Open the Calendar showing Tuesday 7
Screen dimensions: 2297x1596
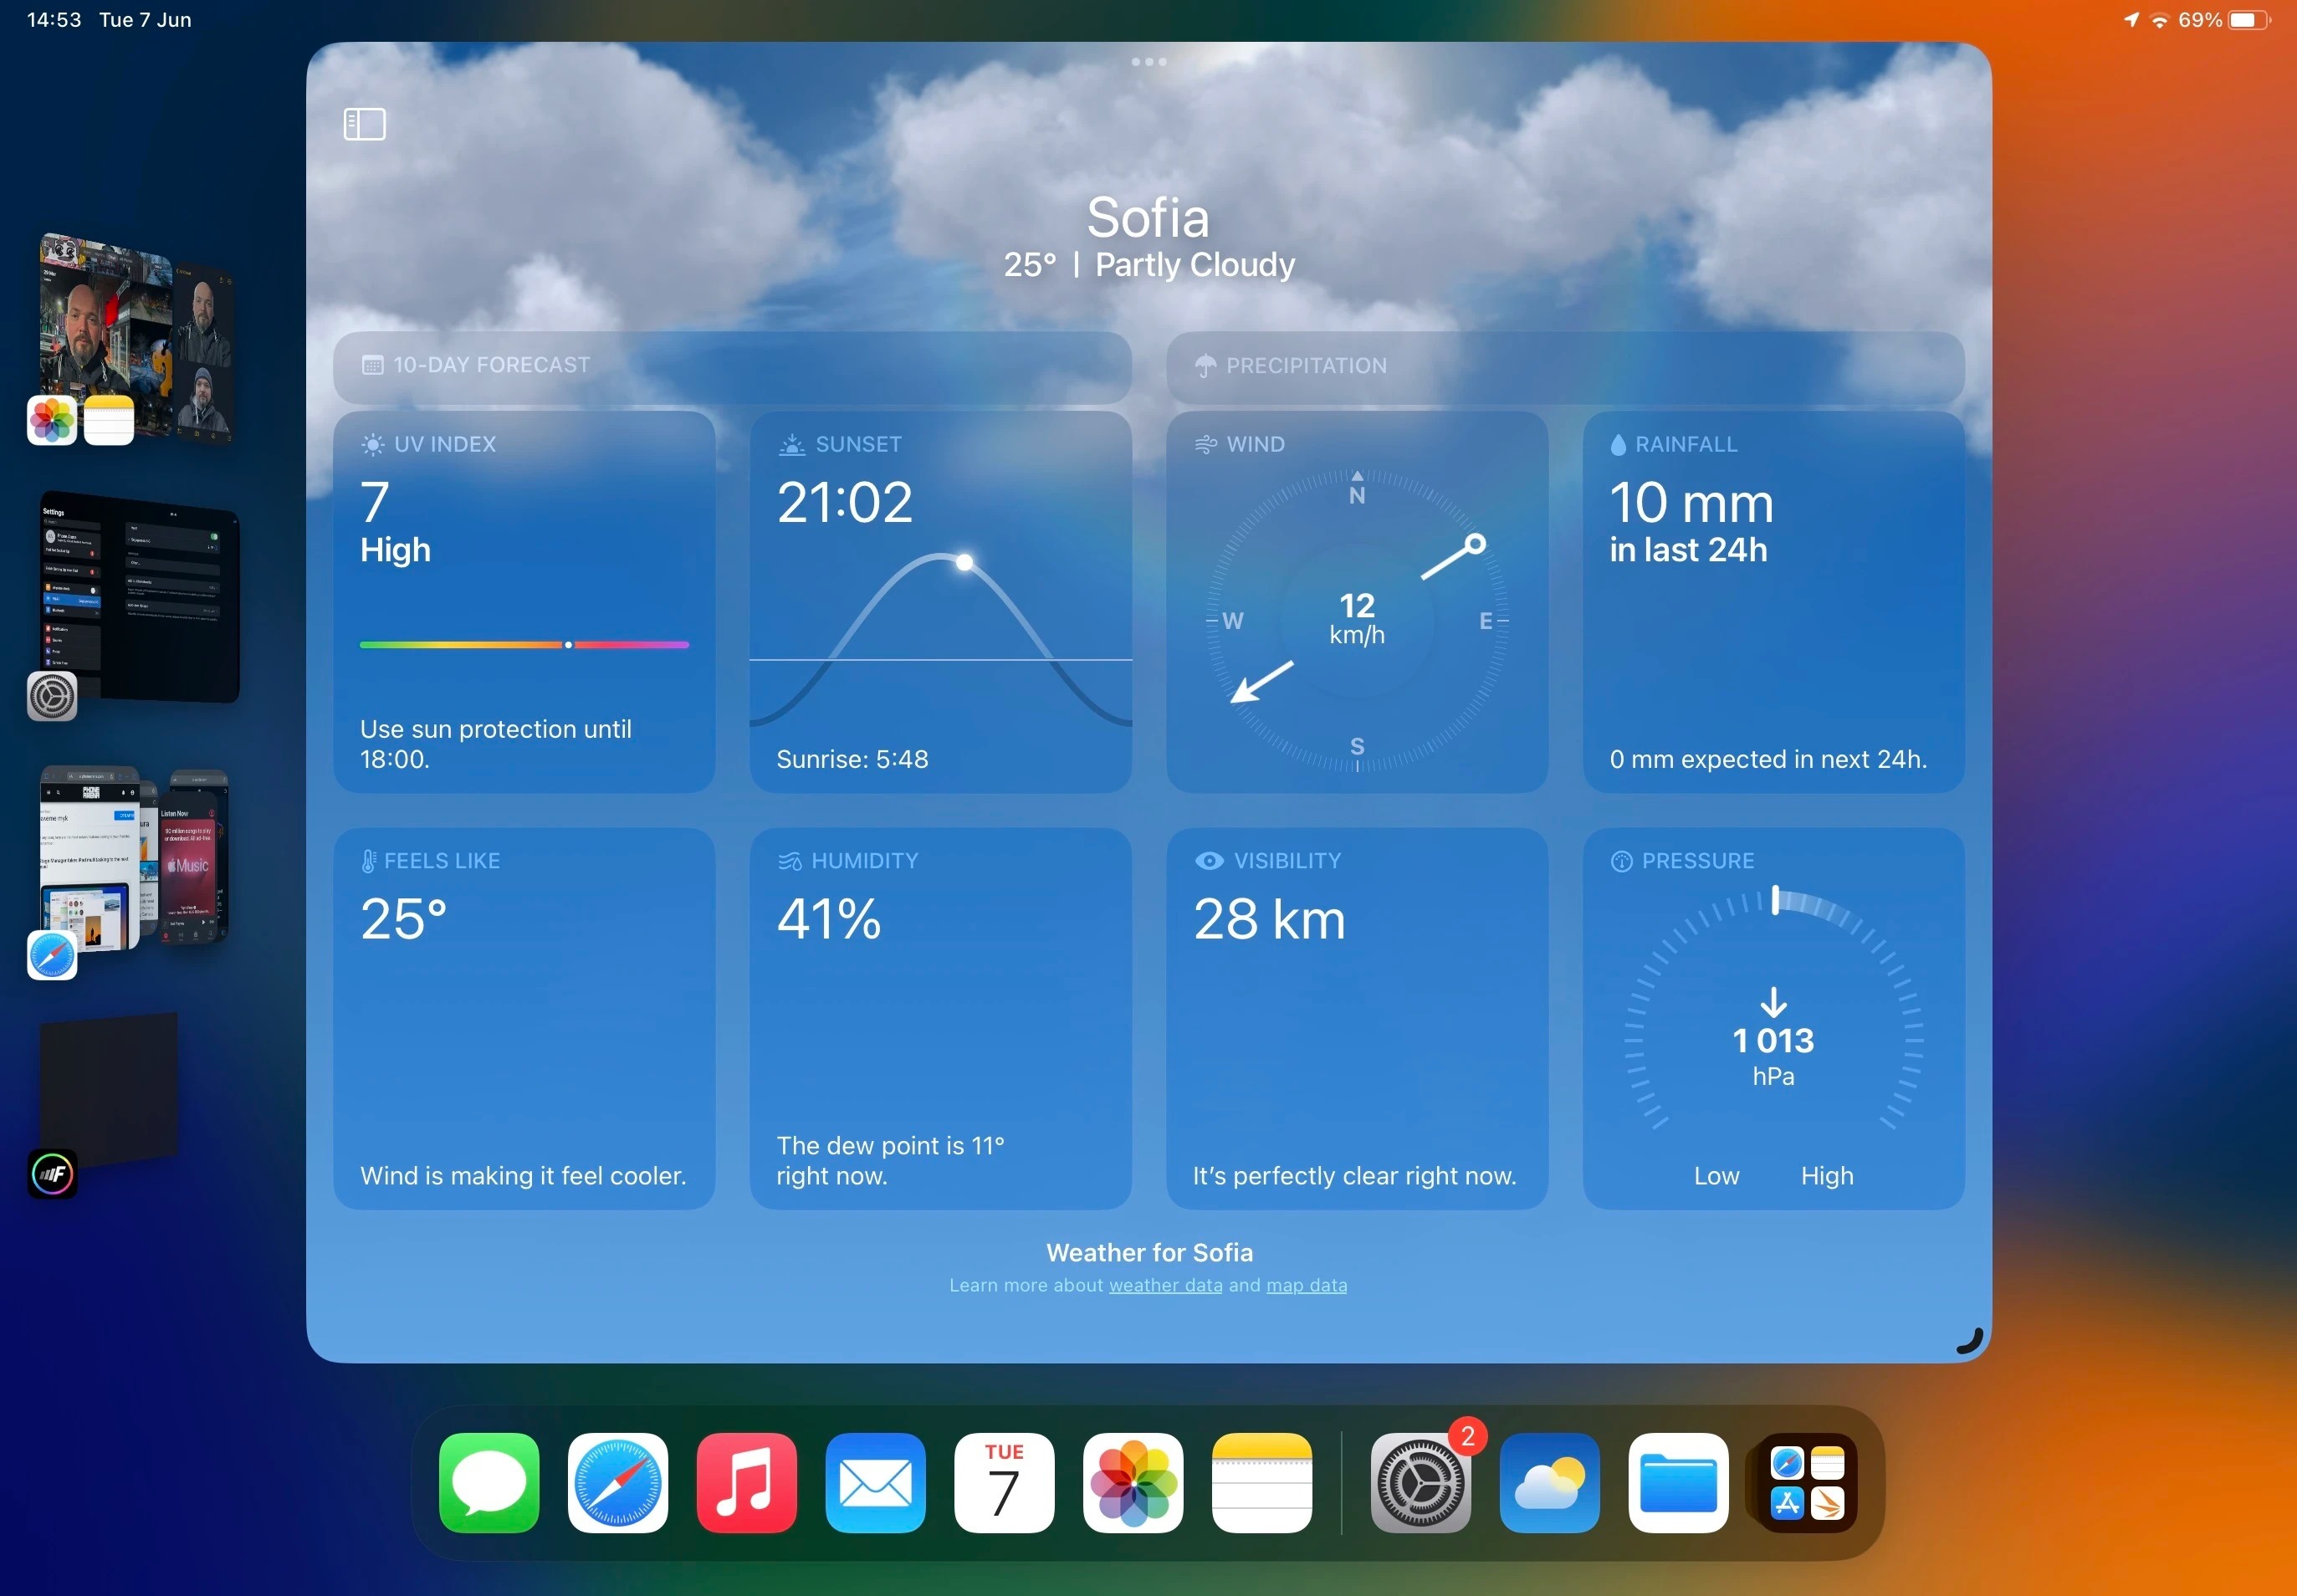(x=1003, y=1482)
